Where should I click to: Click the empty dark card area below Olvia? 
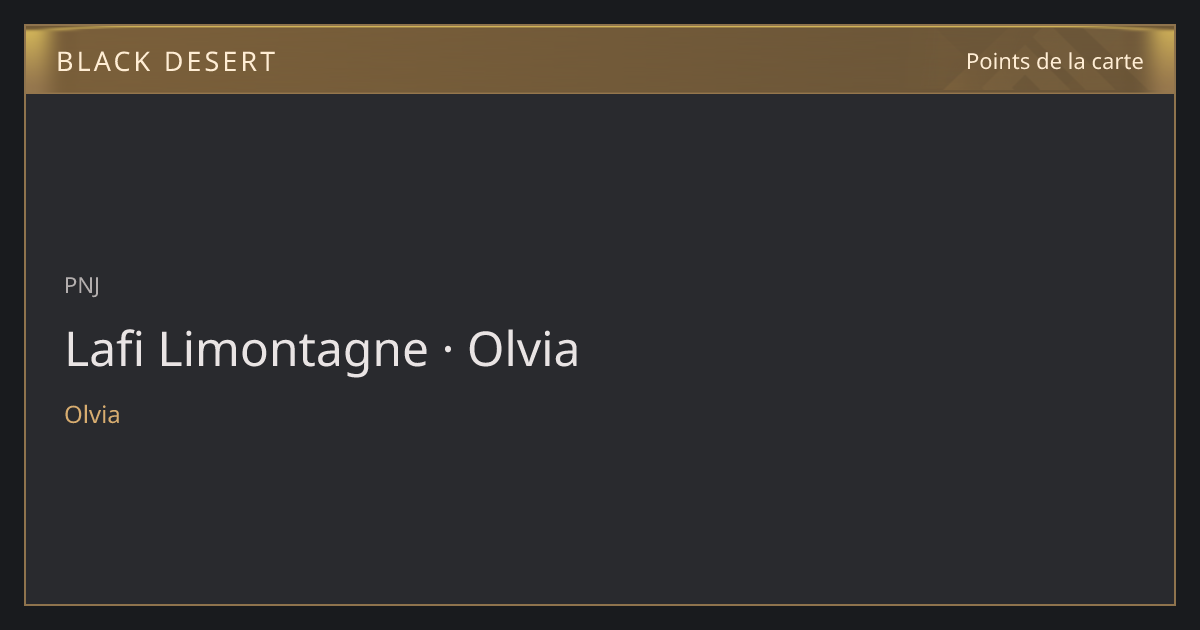600,515
